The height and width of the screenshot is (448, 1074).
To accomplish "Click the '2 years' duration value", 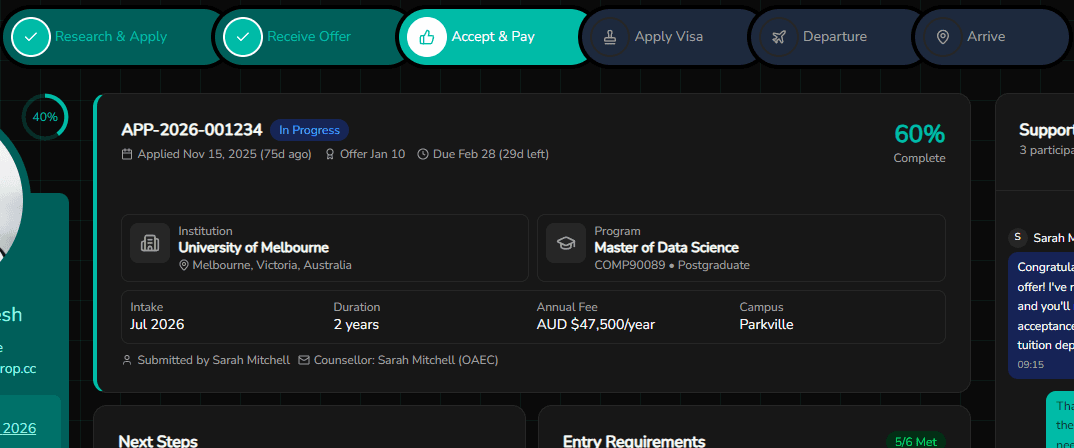I will [x=356, y=325].
